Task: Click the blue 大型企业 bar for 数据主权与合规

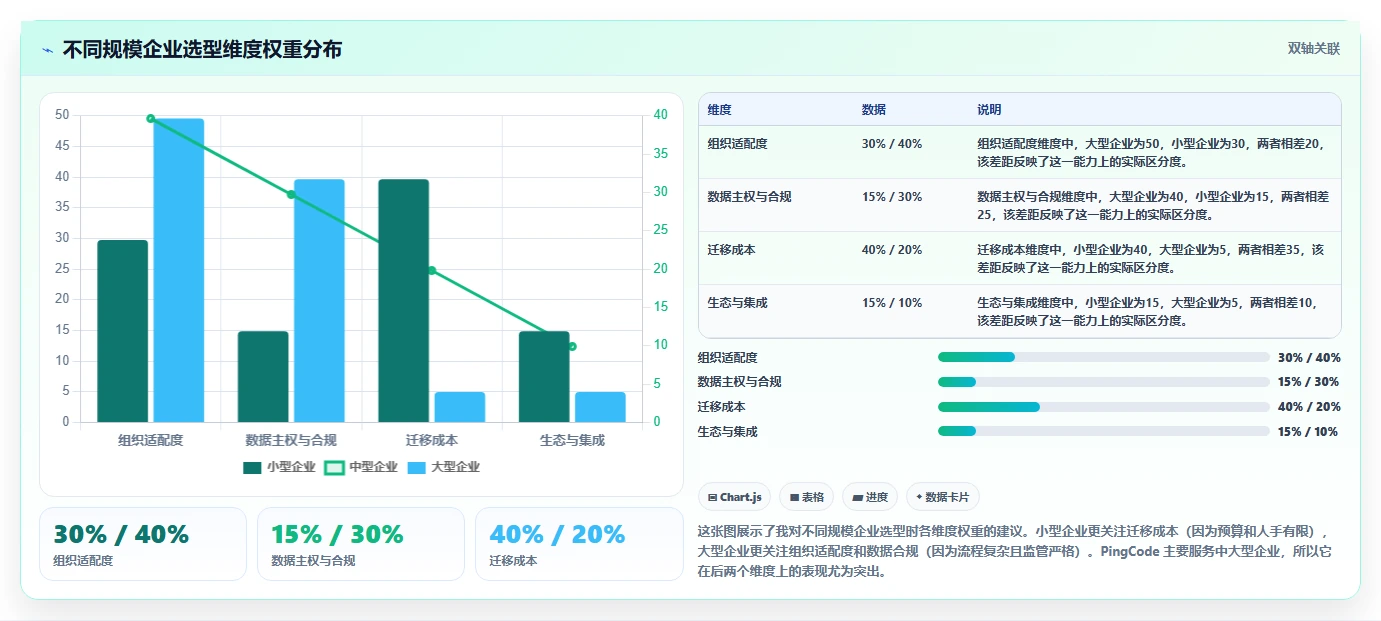Action: pos(319,301)
